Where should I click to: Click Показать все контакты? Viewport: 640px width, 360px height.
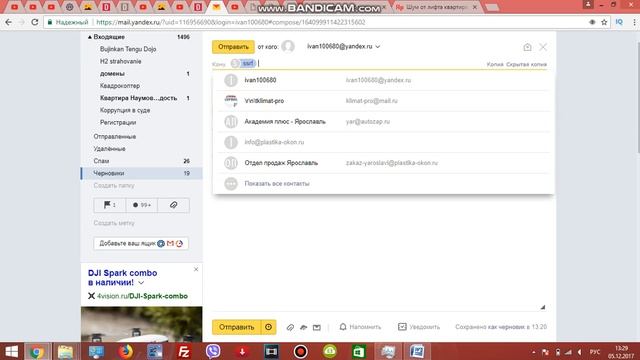click(x=277, y=184)
